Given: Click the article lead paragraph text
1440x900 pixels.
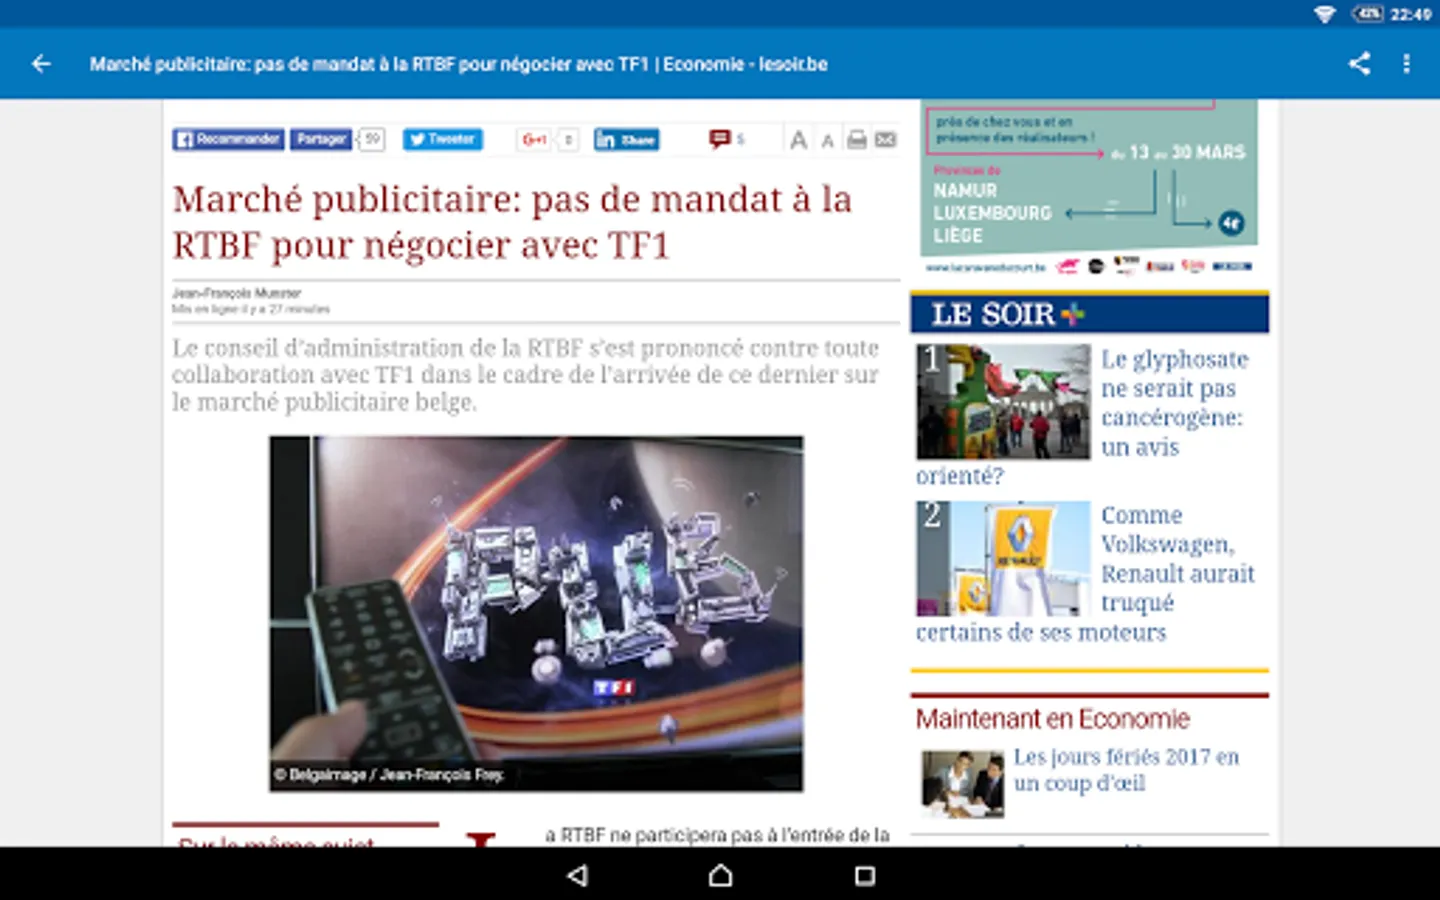Looking at the screenshot, I should (525, 375).
